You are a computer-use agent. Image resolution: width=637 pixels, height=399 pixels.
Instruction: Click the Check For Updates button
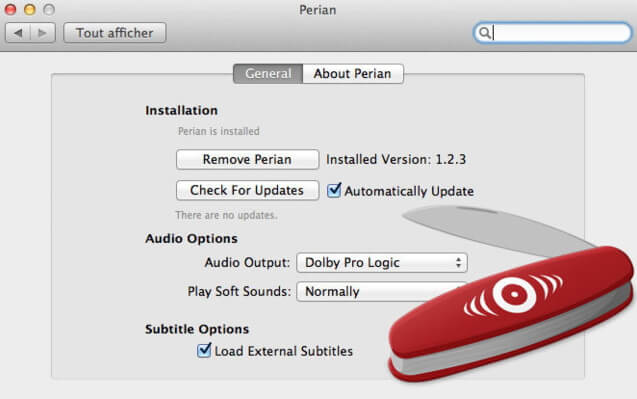247,190
